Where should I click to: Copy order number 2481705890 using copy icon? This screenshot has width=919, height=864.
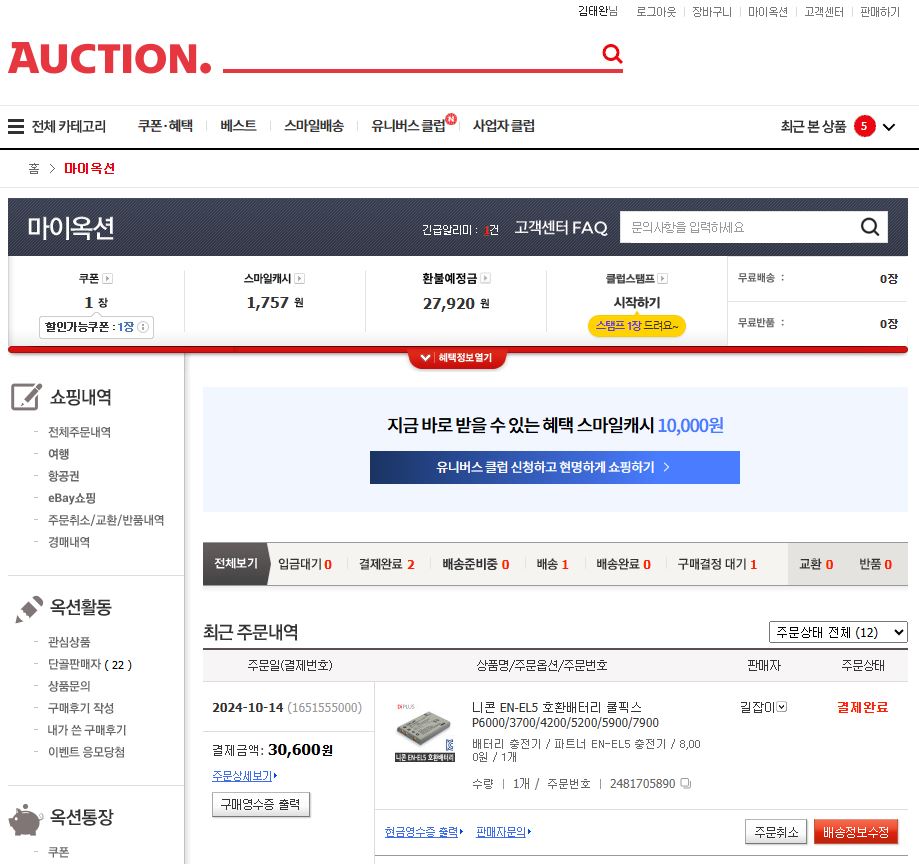686,784
